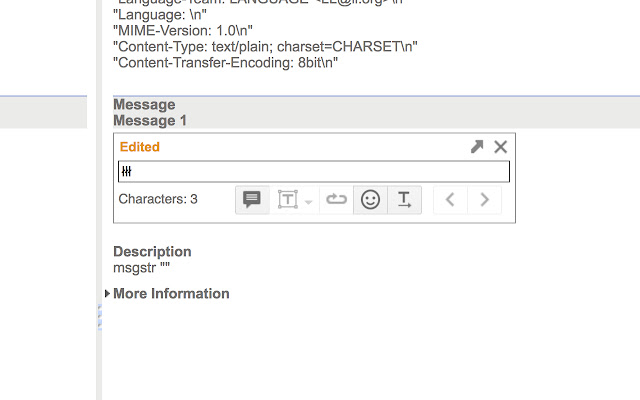
Task: Click the "Language: \n" line
Action: [160, 15]
